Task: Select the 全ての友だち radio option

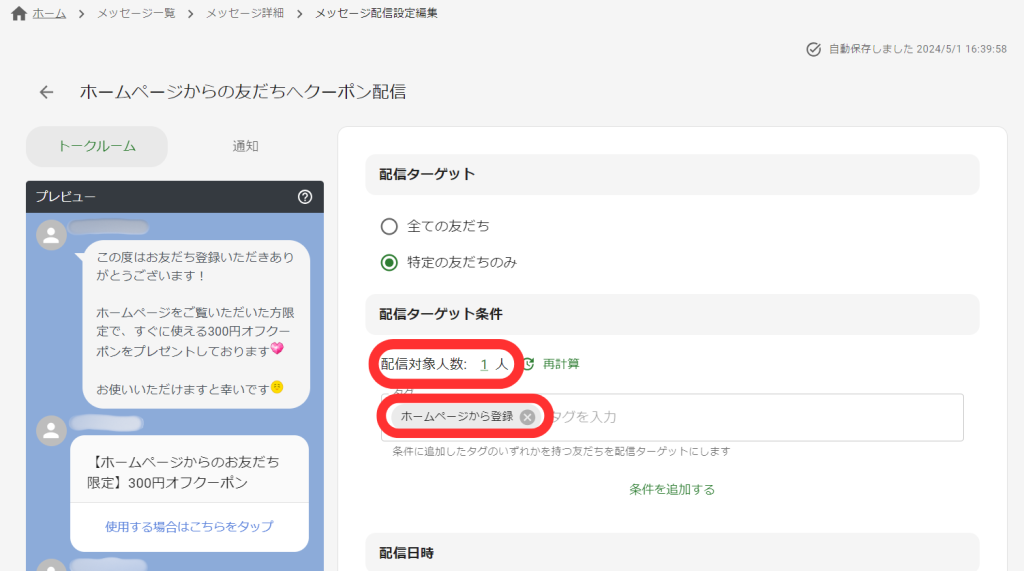Action: [x=389, y=226]
